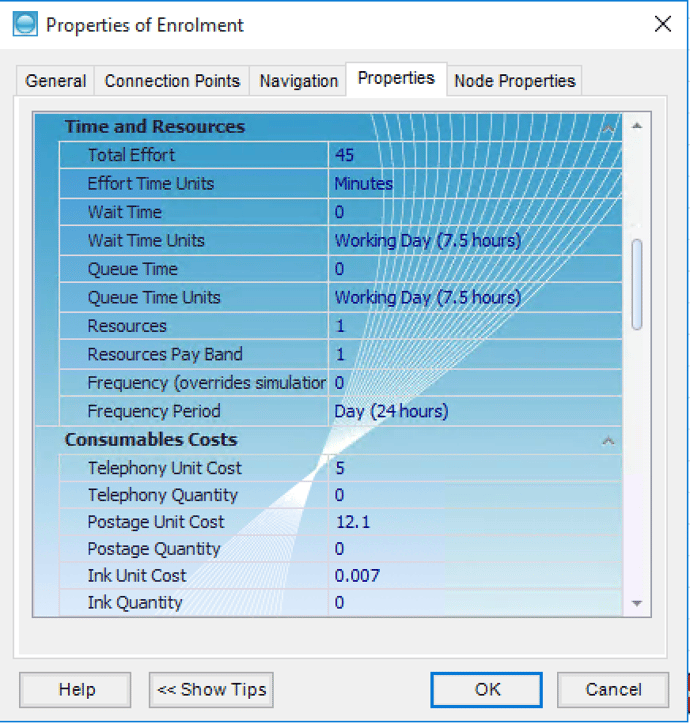The width and height of the screenshot is (690, 724).
Task: Edit the Resources value field
Action: (475, 326)
